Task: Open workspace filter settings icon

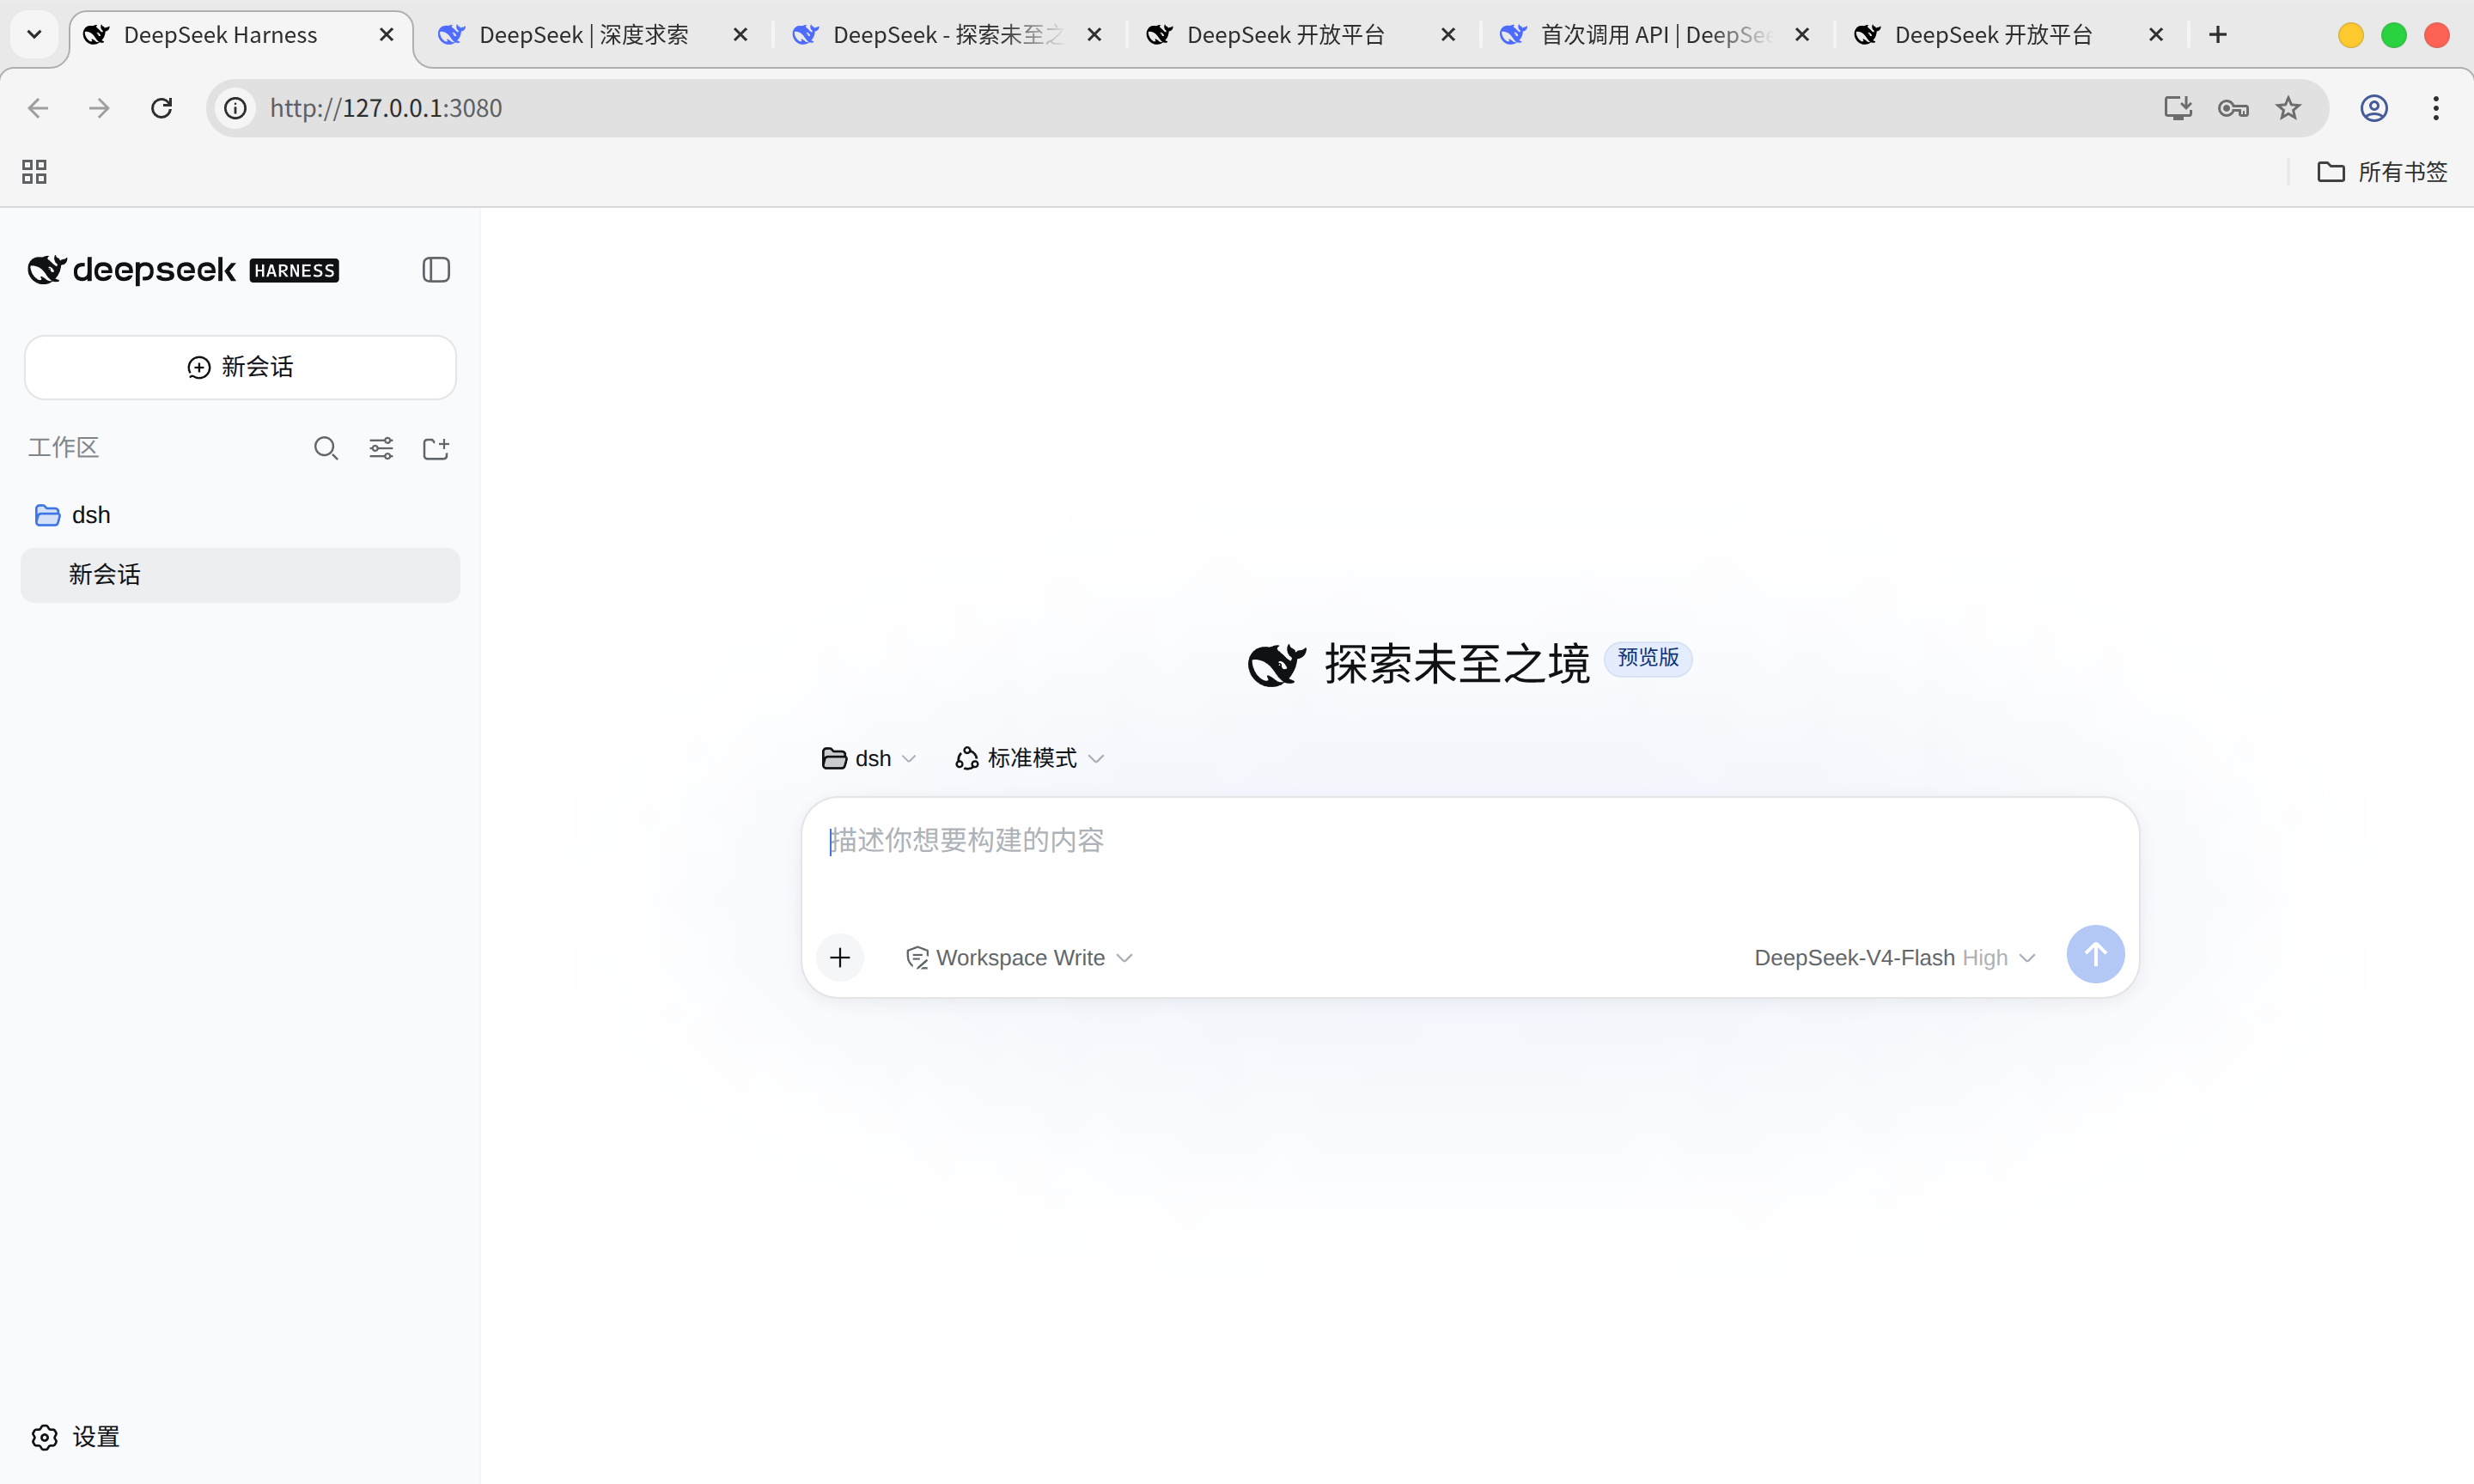Action: (381, 448)
